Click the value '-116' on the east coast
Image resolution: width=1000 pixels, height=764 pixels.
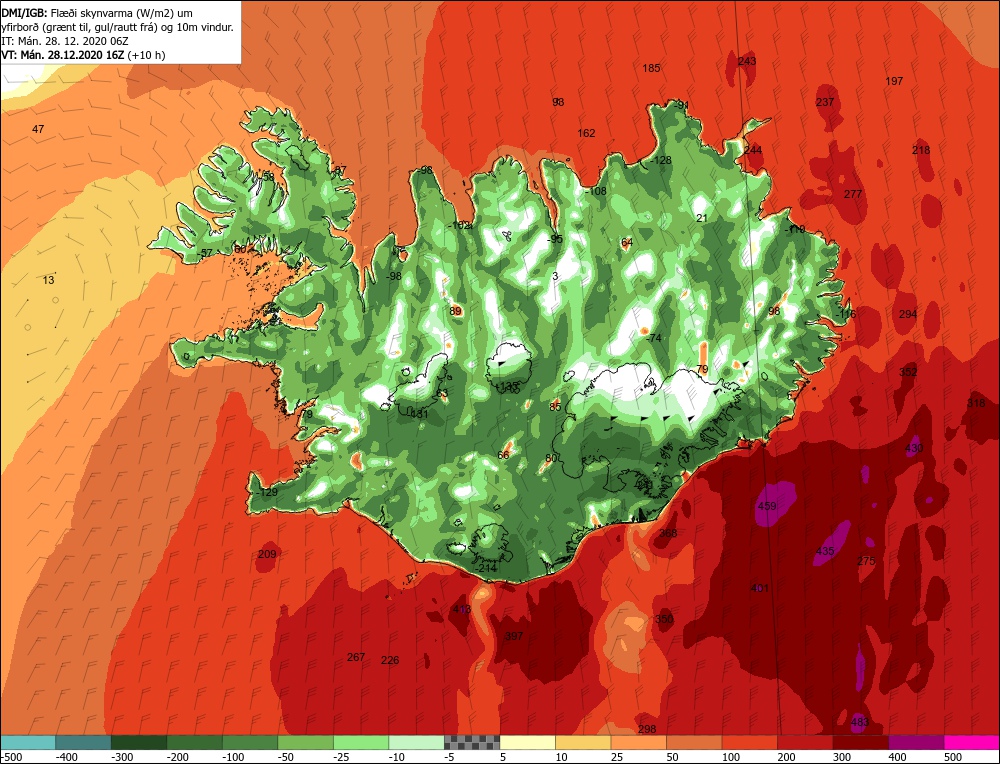846,314
